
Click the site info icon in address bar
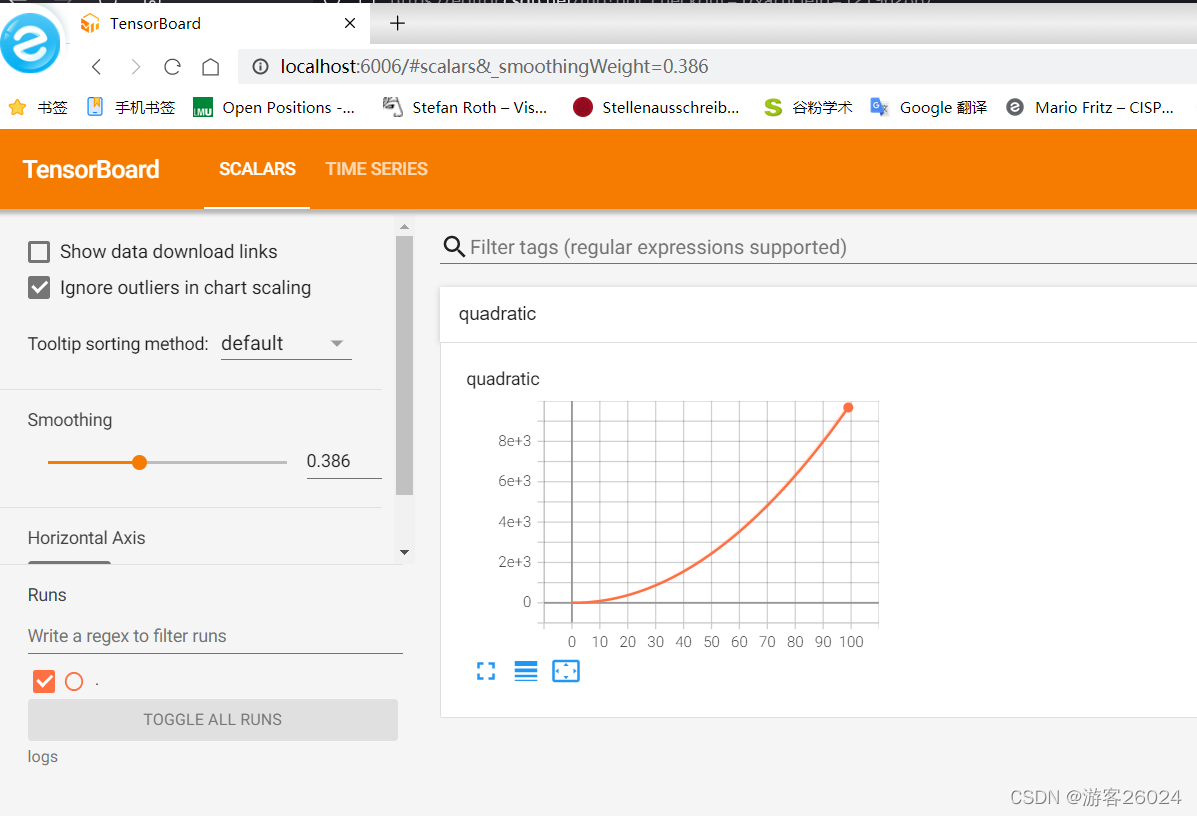(x=260, y=67)
